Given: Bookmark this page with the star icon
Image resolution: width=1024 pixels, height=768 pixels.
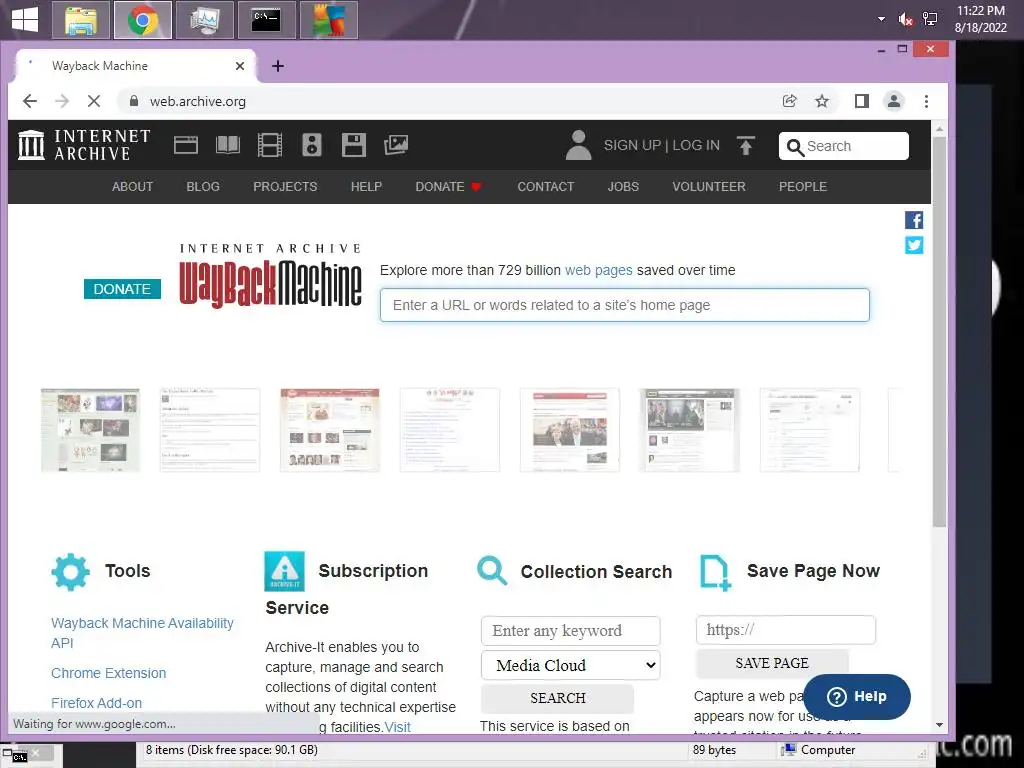Looking at the screenshot, I should click(822, 101).
